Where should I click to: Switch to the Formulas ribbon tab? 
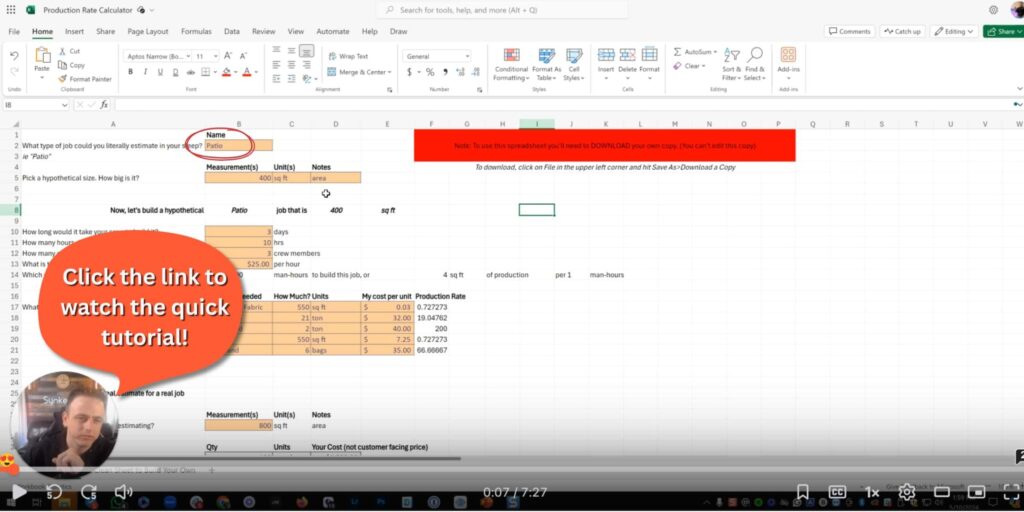[196, 31]
